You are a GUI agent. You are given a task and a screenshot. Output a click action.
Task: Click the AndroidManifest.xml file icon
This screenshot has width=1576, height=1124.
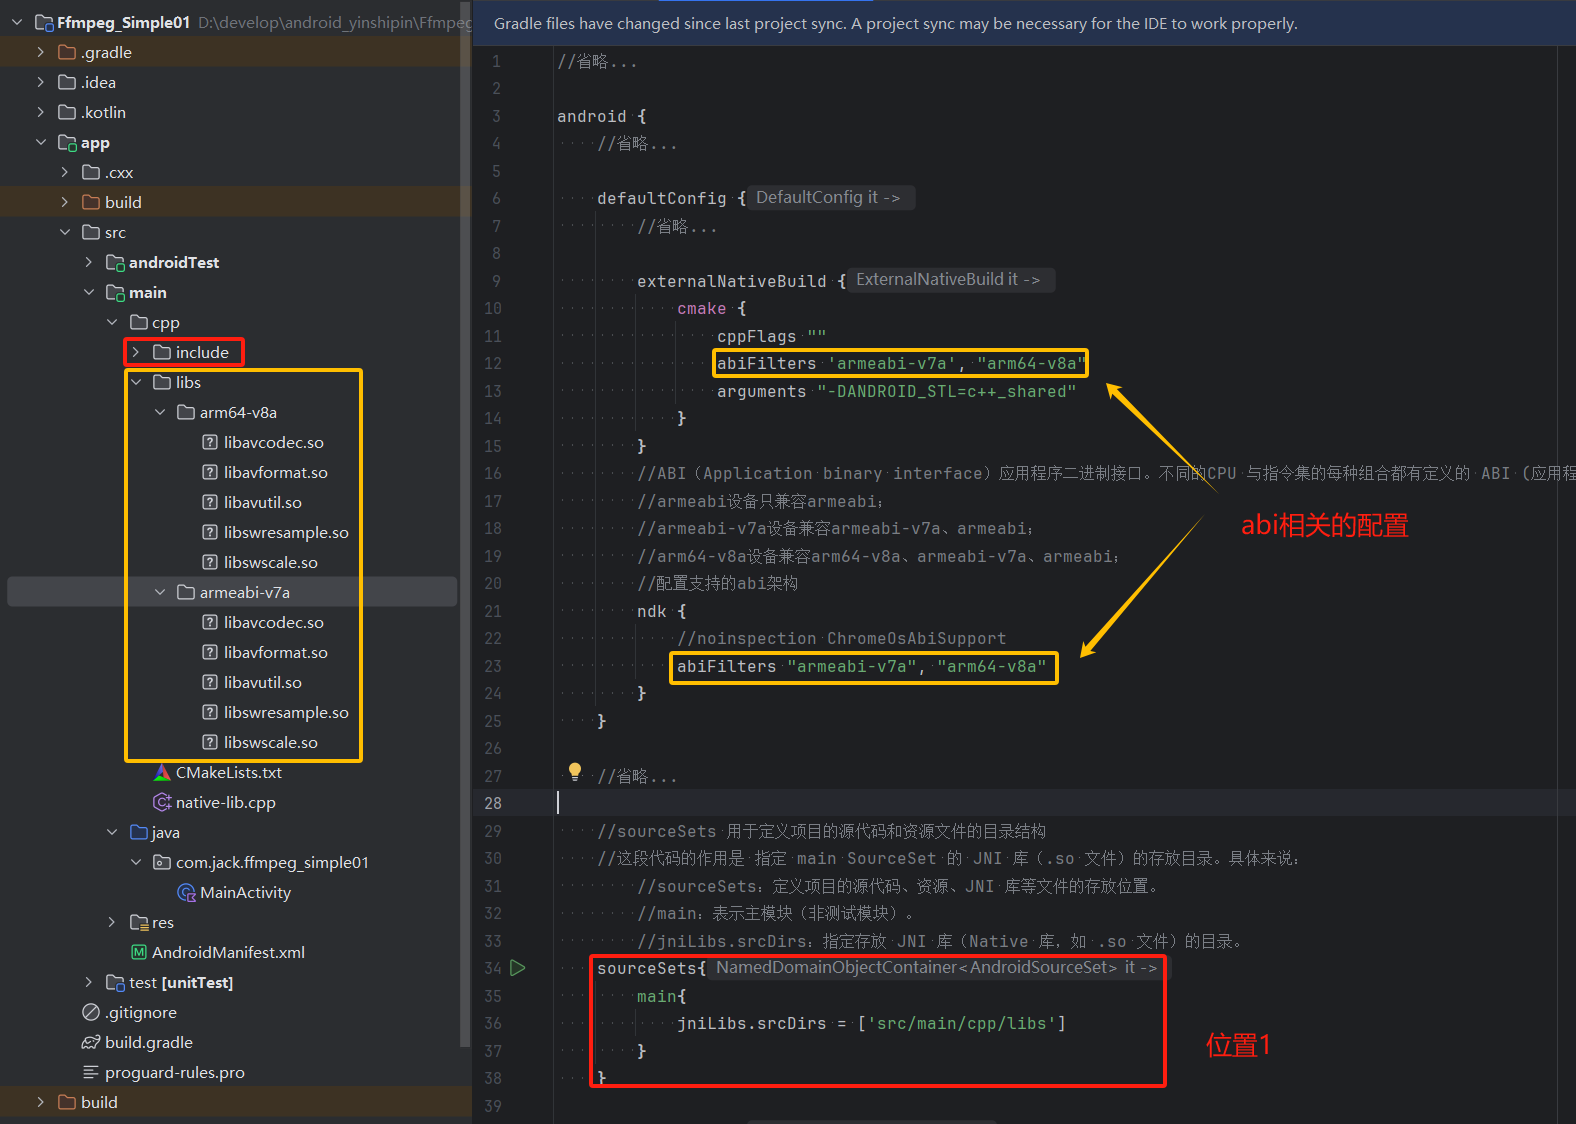pos(139,953)
